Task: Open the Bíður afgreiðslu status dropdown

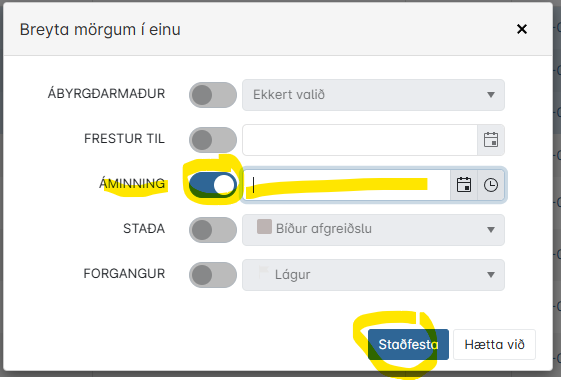Action: [x=374, y=230]
